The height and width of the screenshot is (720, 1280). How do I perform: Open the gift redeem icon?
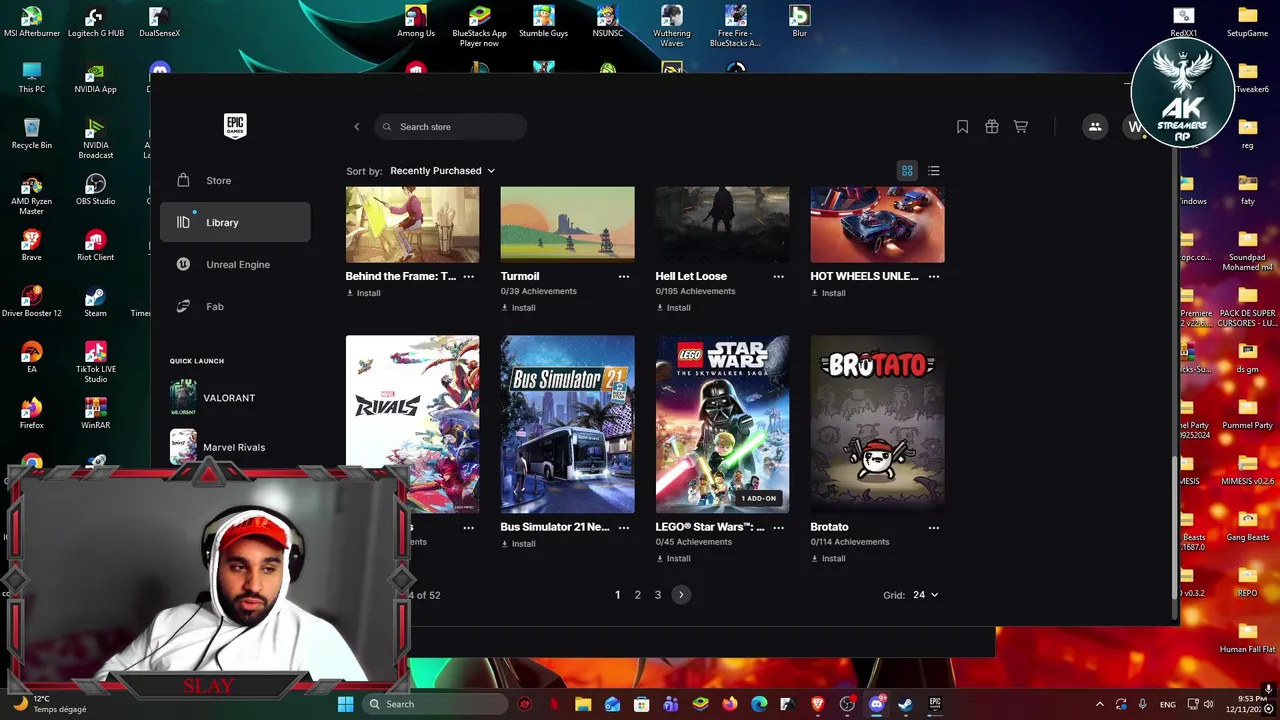coord(992,127)
